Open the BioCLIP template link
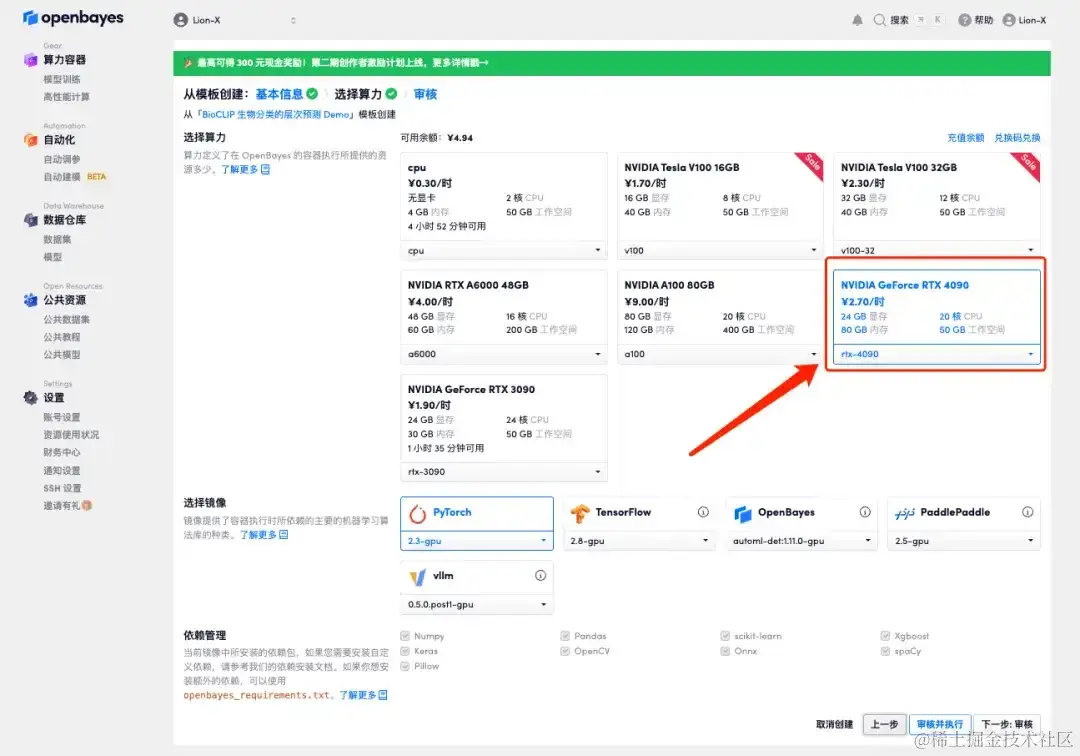Viewport: 1080px width, 756px height. tap(276, 114)
